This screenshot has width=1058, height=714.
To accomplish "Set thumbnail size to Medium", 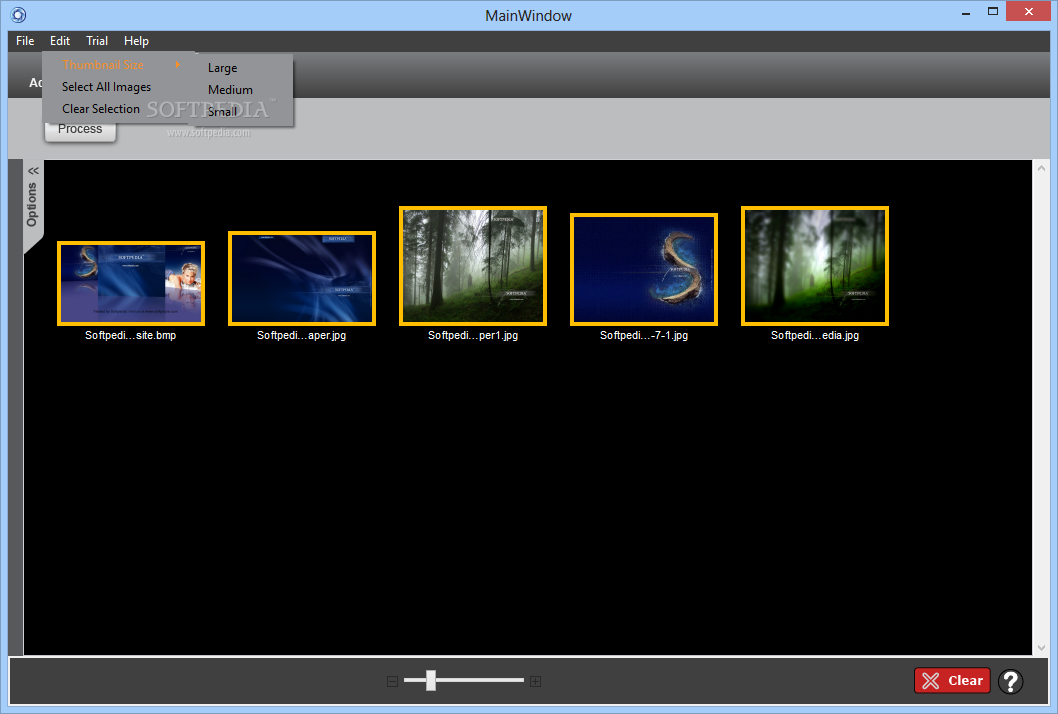I will click(244, 90).
